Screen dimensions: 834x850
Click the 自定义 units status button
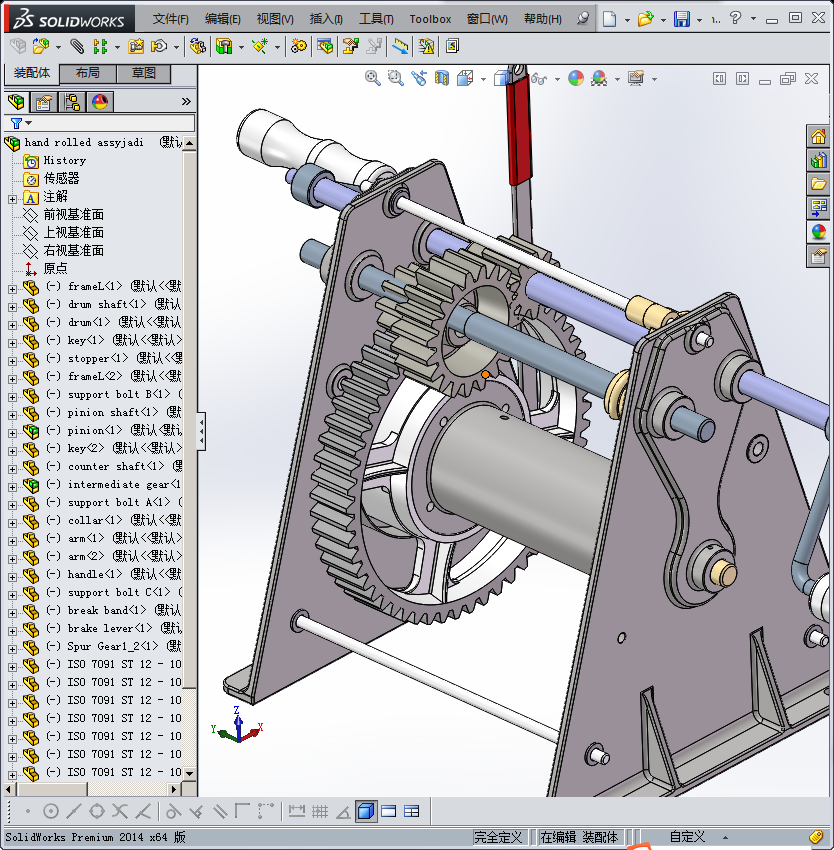[687, 837]
